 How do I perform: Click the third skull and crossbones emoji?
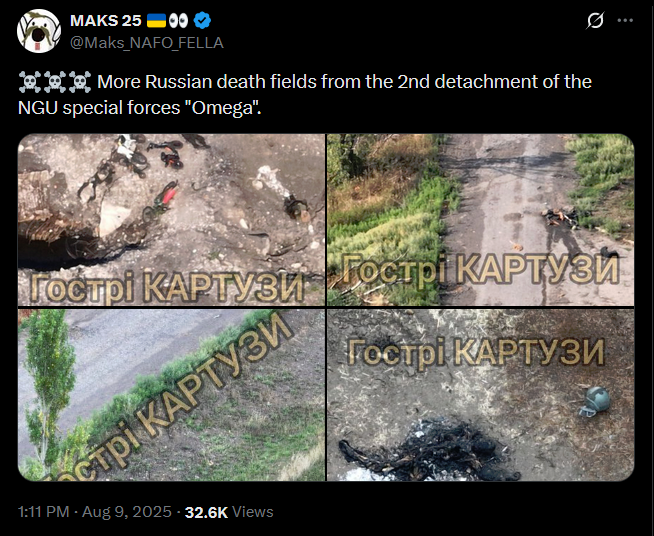click(x=80, y=82)
